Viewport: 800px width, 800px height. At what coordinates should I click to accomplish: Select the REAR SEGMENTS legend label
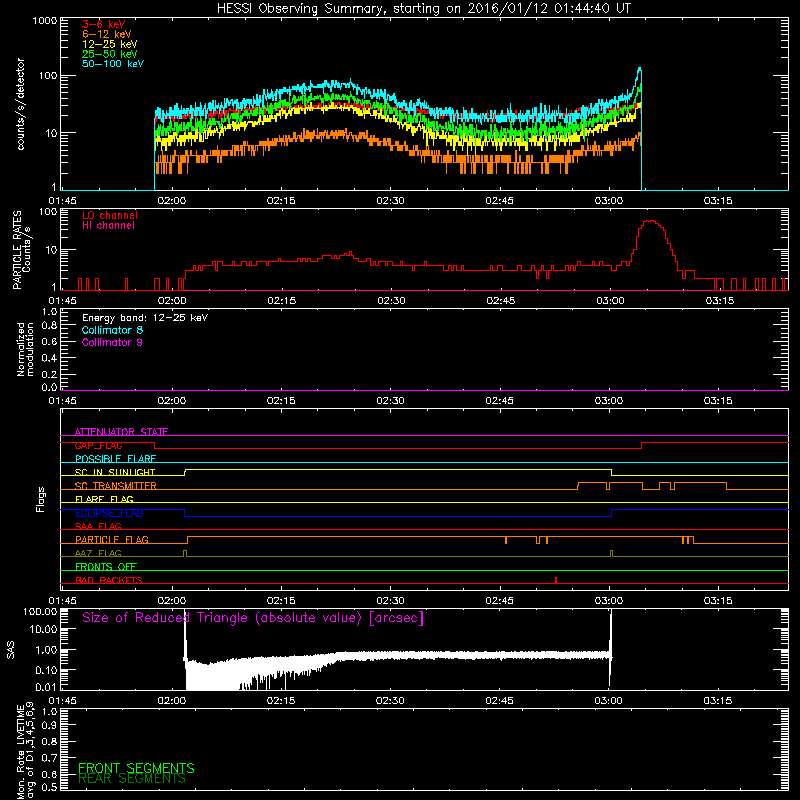[x=132, y=779]
